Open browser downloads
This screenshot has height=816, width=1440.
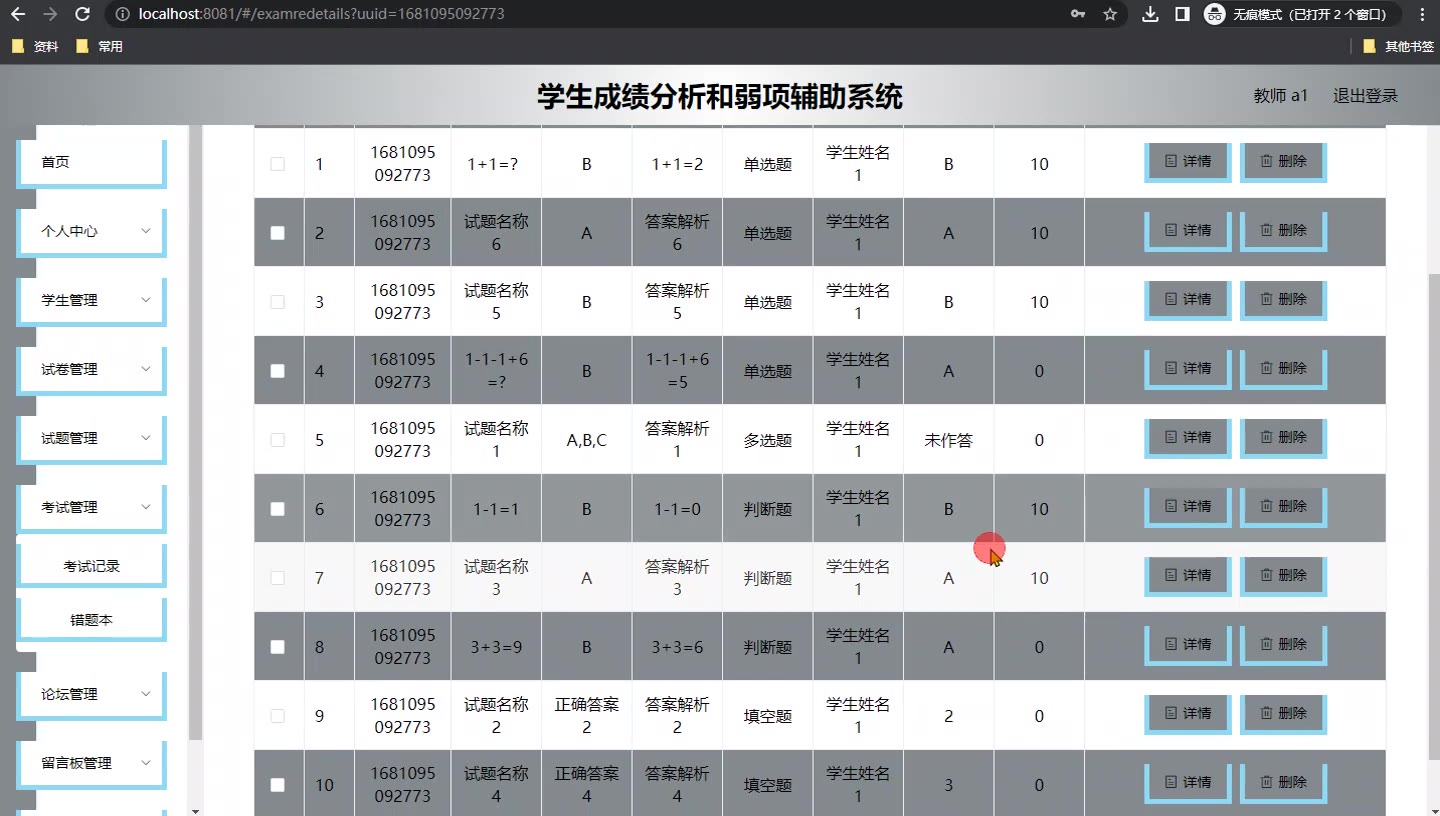click(x=1150, y=14)
